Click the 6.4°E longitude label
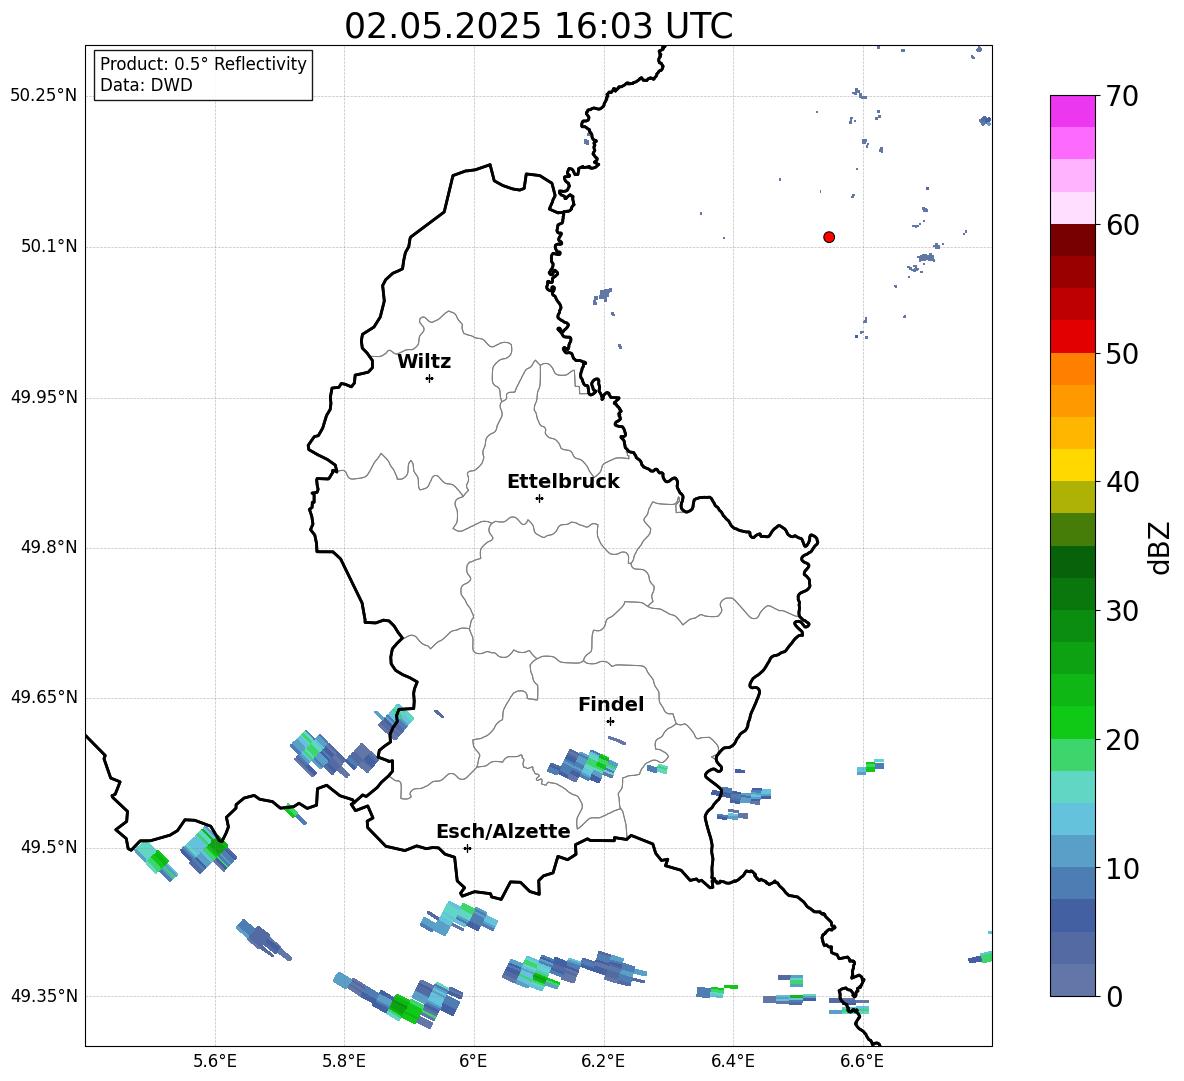This screenshot has height=1081, width=1184. (732, 1061)
